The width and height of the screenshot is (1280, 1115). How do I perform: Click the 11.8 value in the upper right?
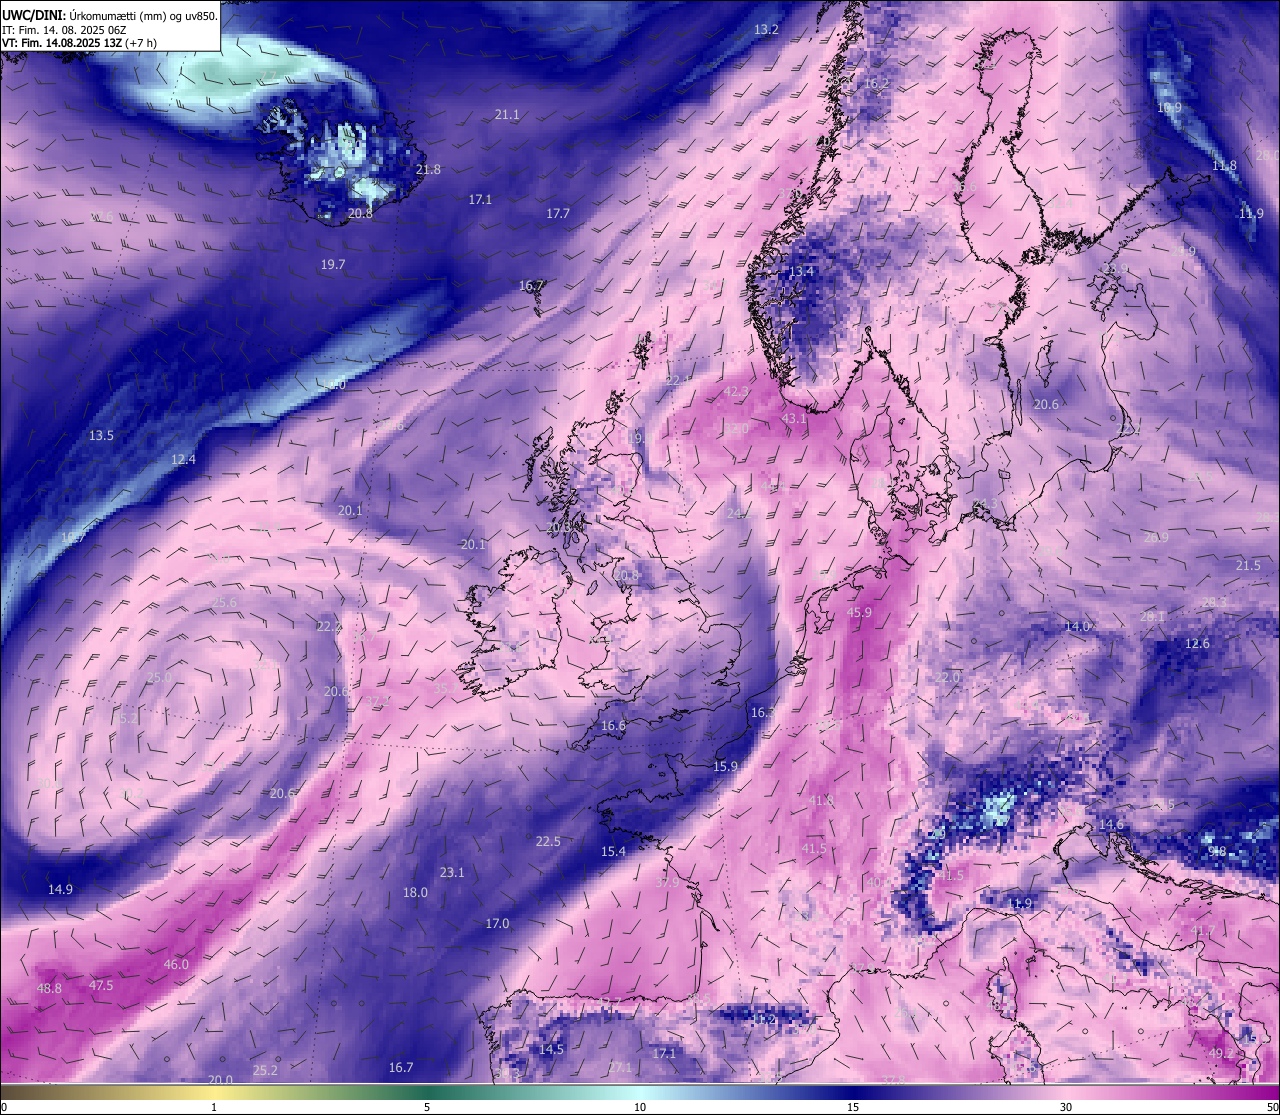[1224, 166]
